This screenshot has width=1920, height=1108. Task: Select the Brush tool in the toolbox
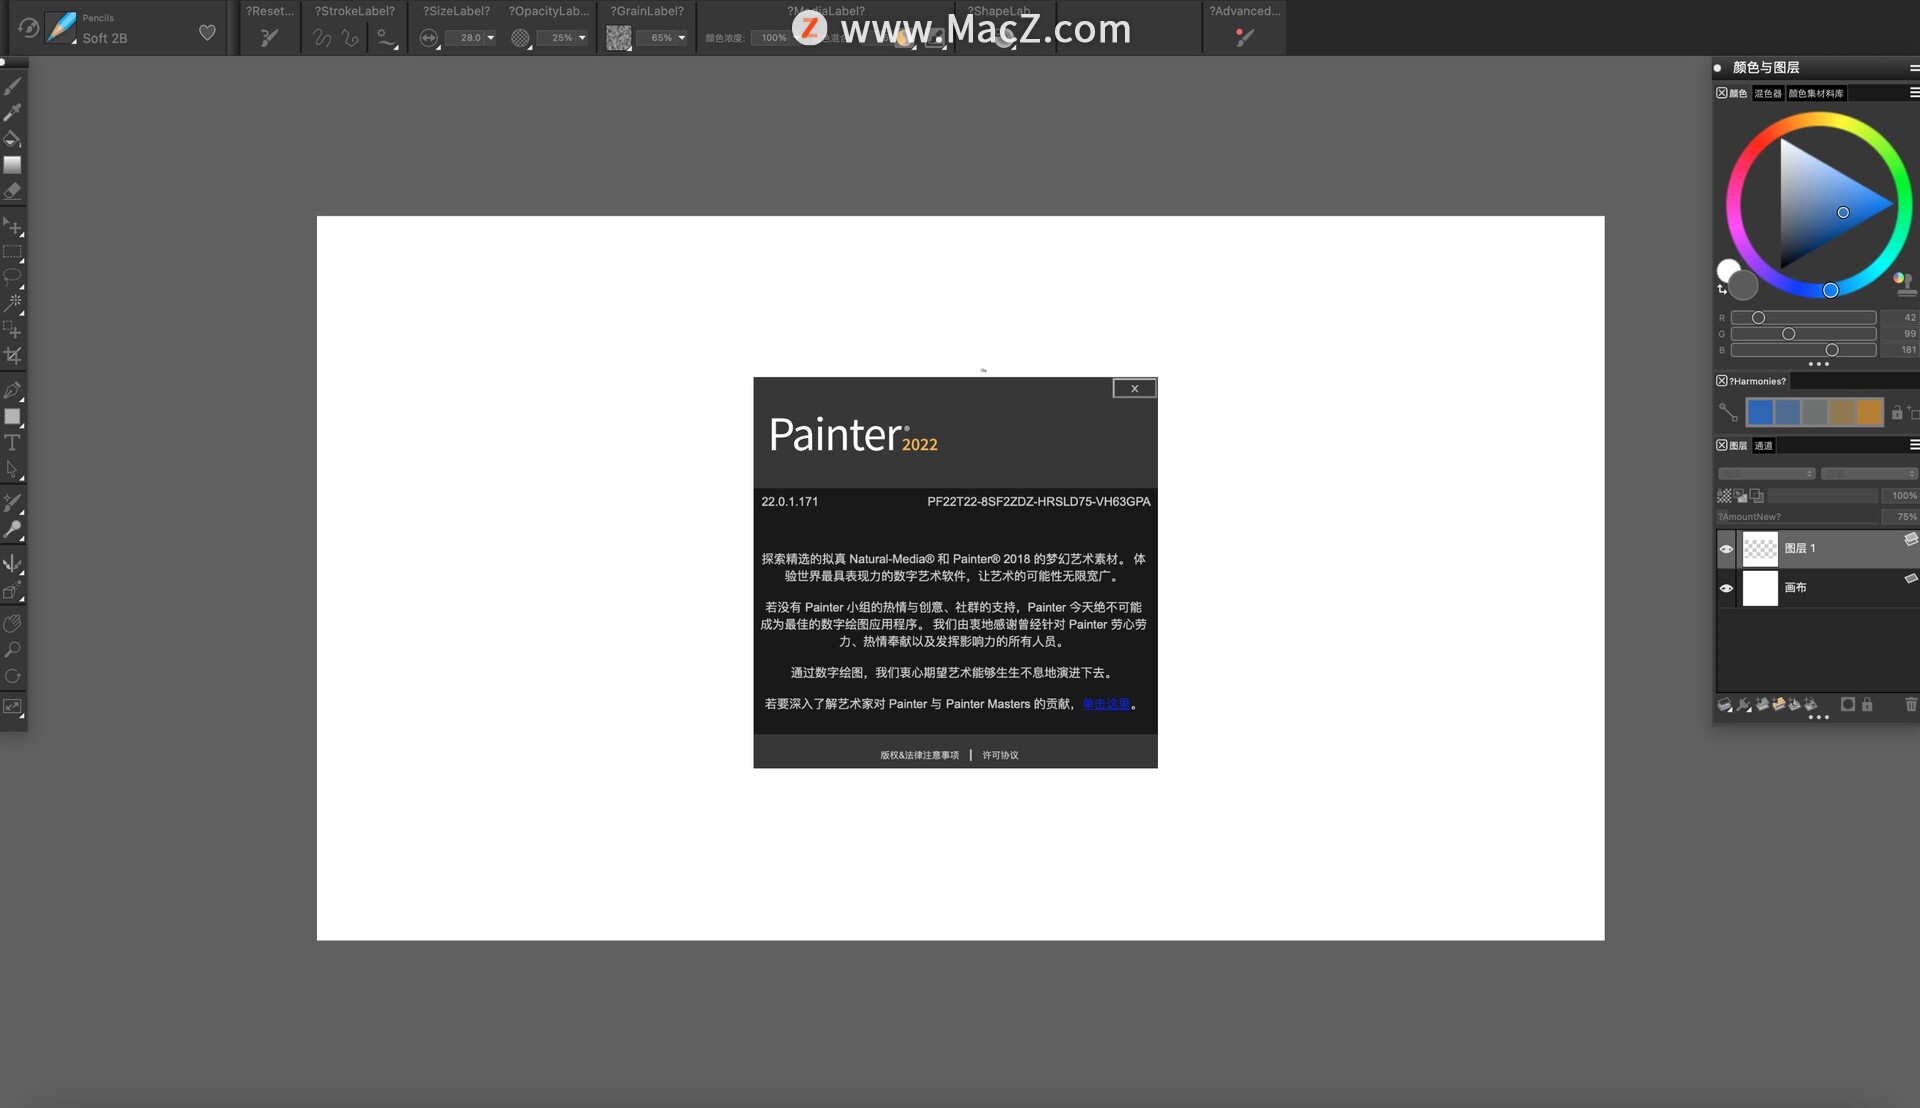12,87
